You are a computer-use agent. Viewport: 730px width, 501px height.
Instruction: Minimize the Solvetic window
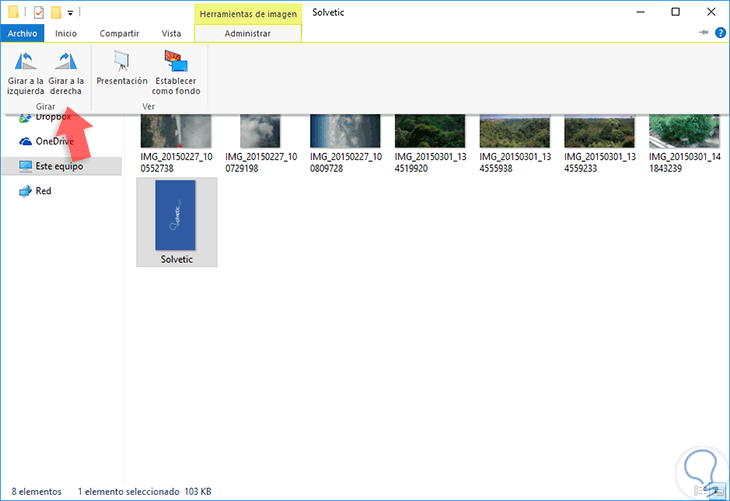click(x=641, y=12)
